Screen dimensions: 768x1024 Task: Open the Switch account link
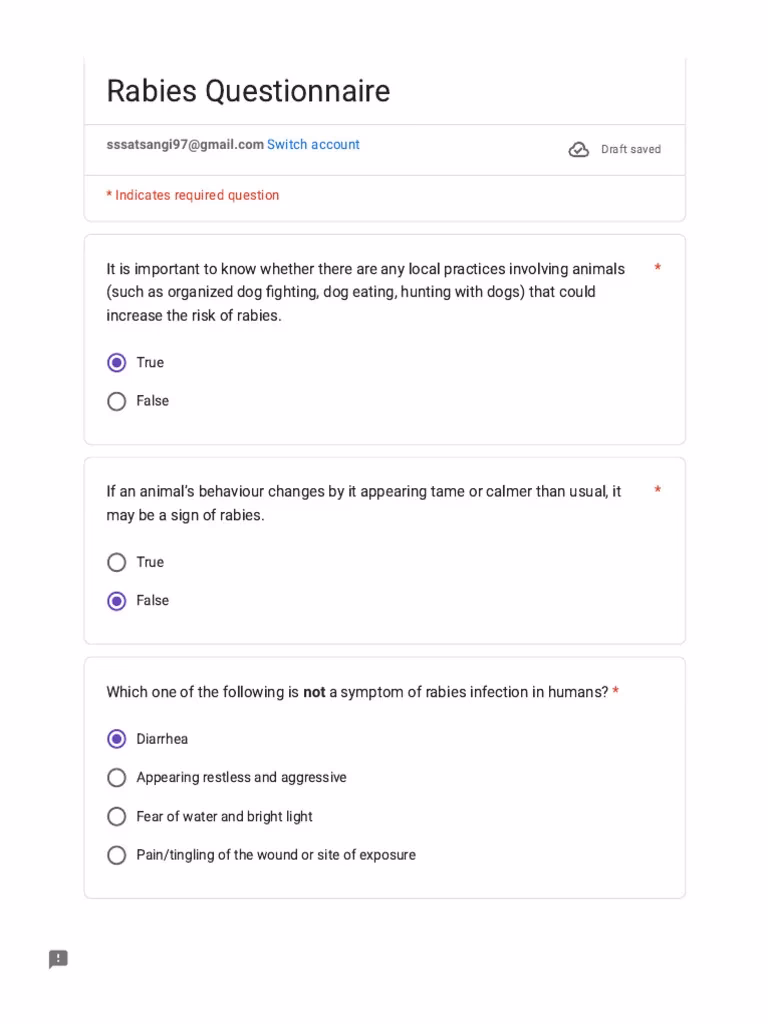313,144
